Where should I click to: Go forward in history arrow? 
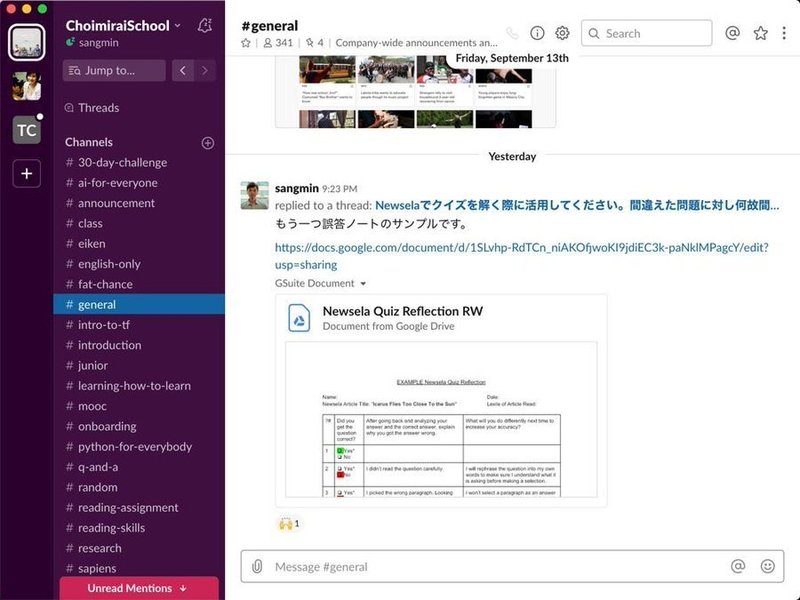[205, 70]
